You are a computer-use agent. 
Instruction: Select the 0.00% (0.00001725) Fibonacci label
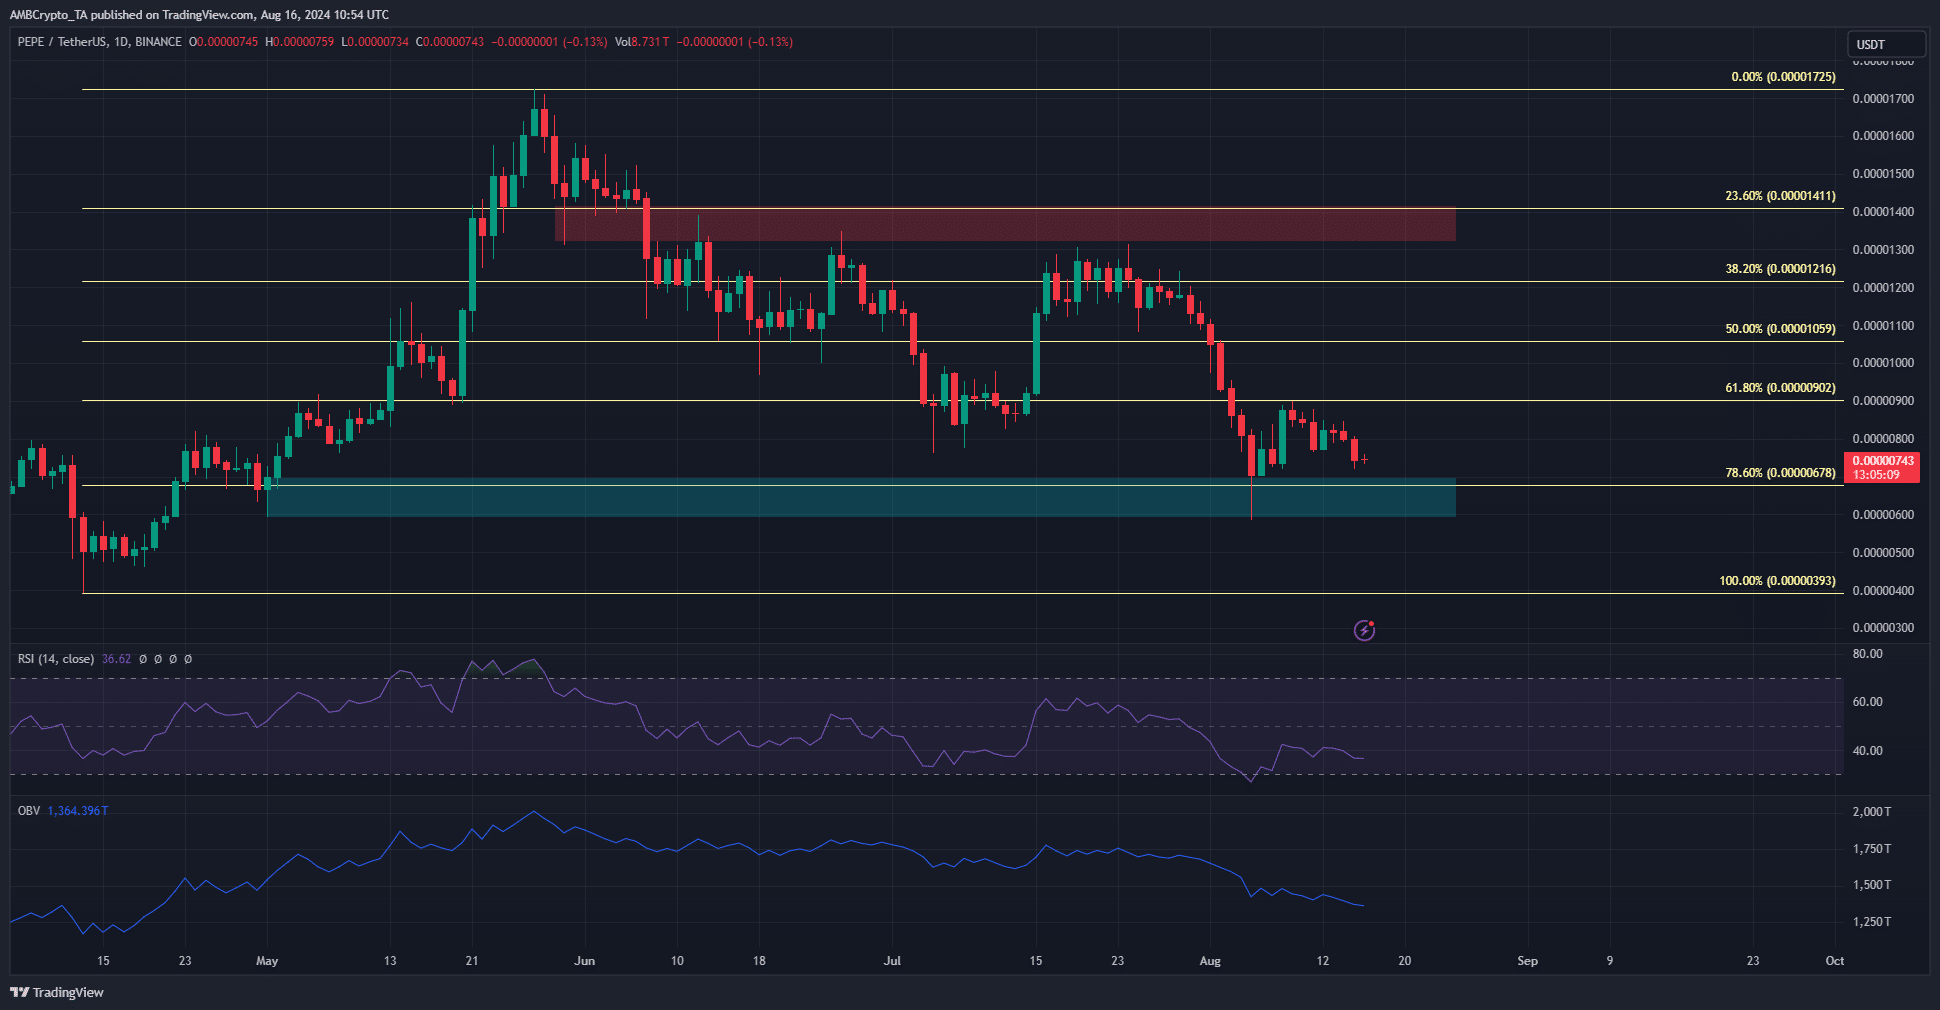(1783, 77)
